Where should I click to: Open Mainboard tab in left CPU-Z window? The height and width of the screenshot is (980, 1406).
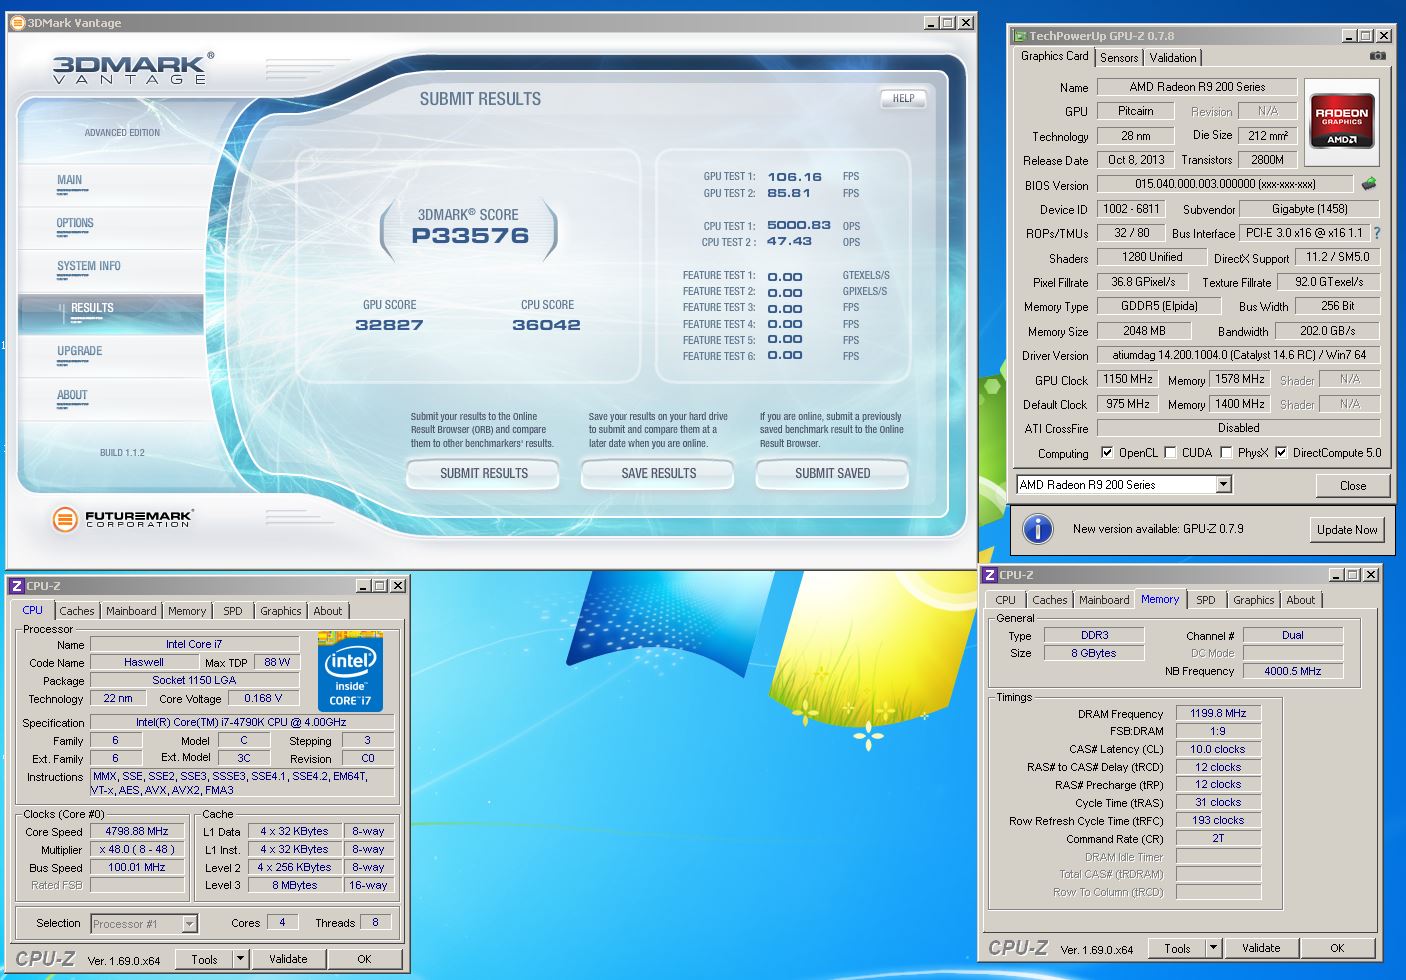click(x=131, y=611)
